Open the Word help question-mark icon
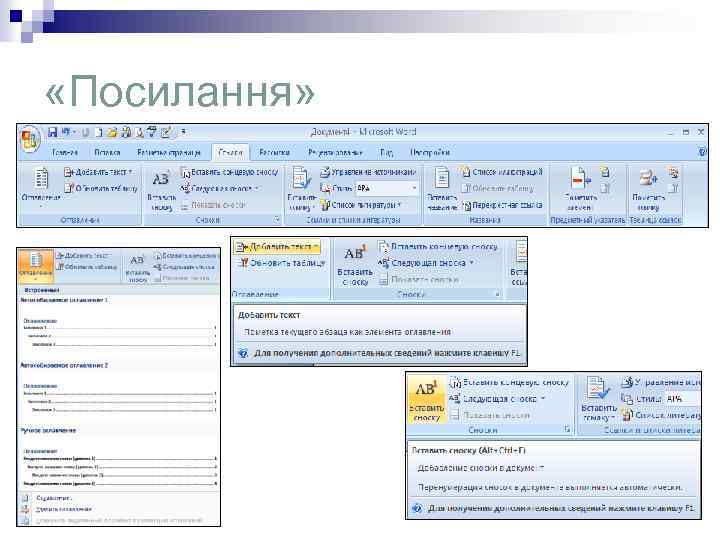Screen dimensions: 720x540 [702, 152]
